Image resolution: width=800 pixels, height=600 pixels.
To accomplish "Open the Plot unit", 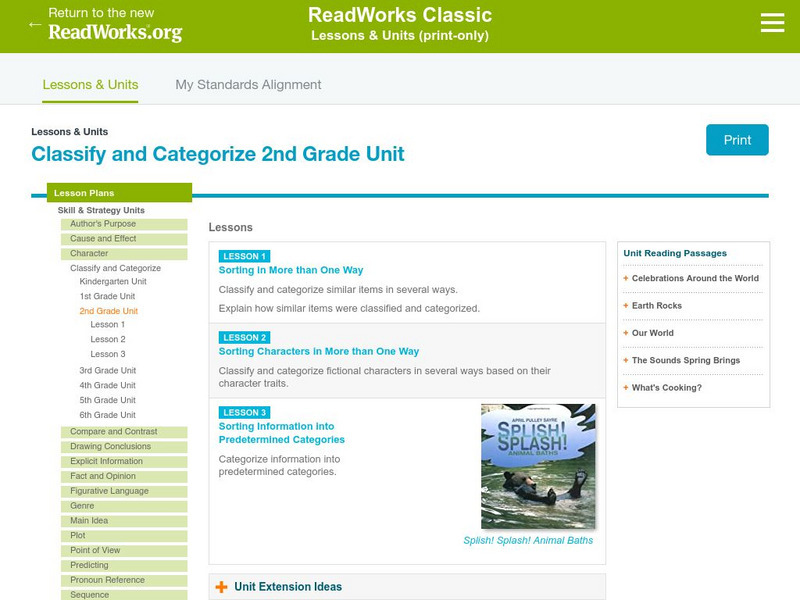I will 124,535.
